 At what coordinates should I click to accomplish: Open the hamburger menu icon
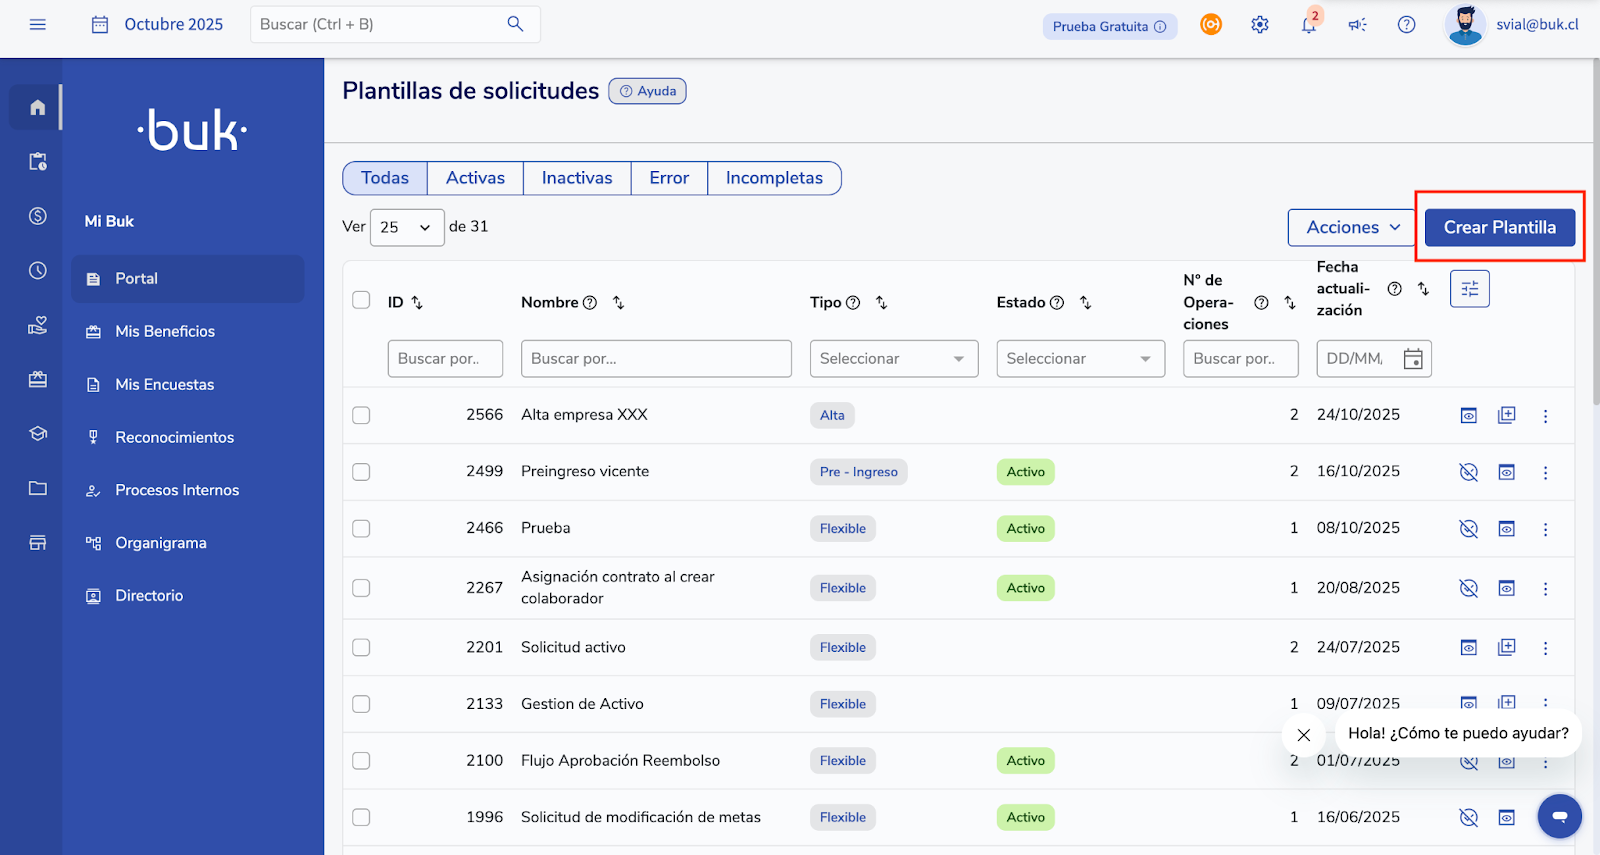38,25
